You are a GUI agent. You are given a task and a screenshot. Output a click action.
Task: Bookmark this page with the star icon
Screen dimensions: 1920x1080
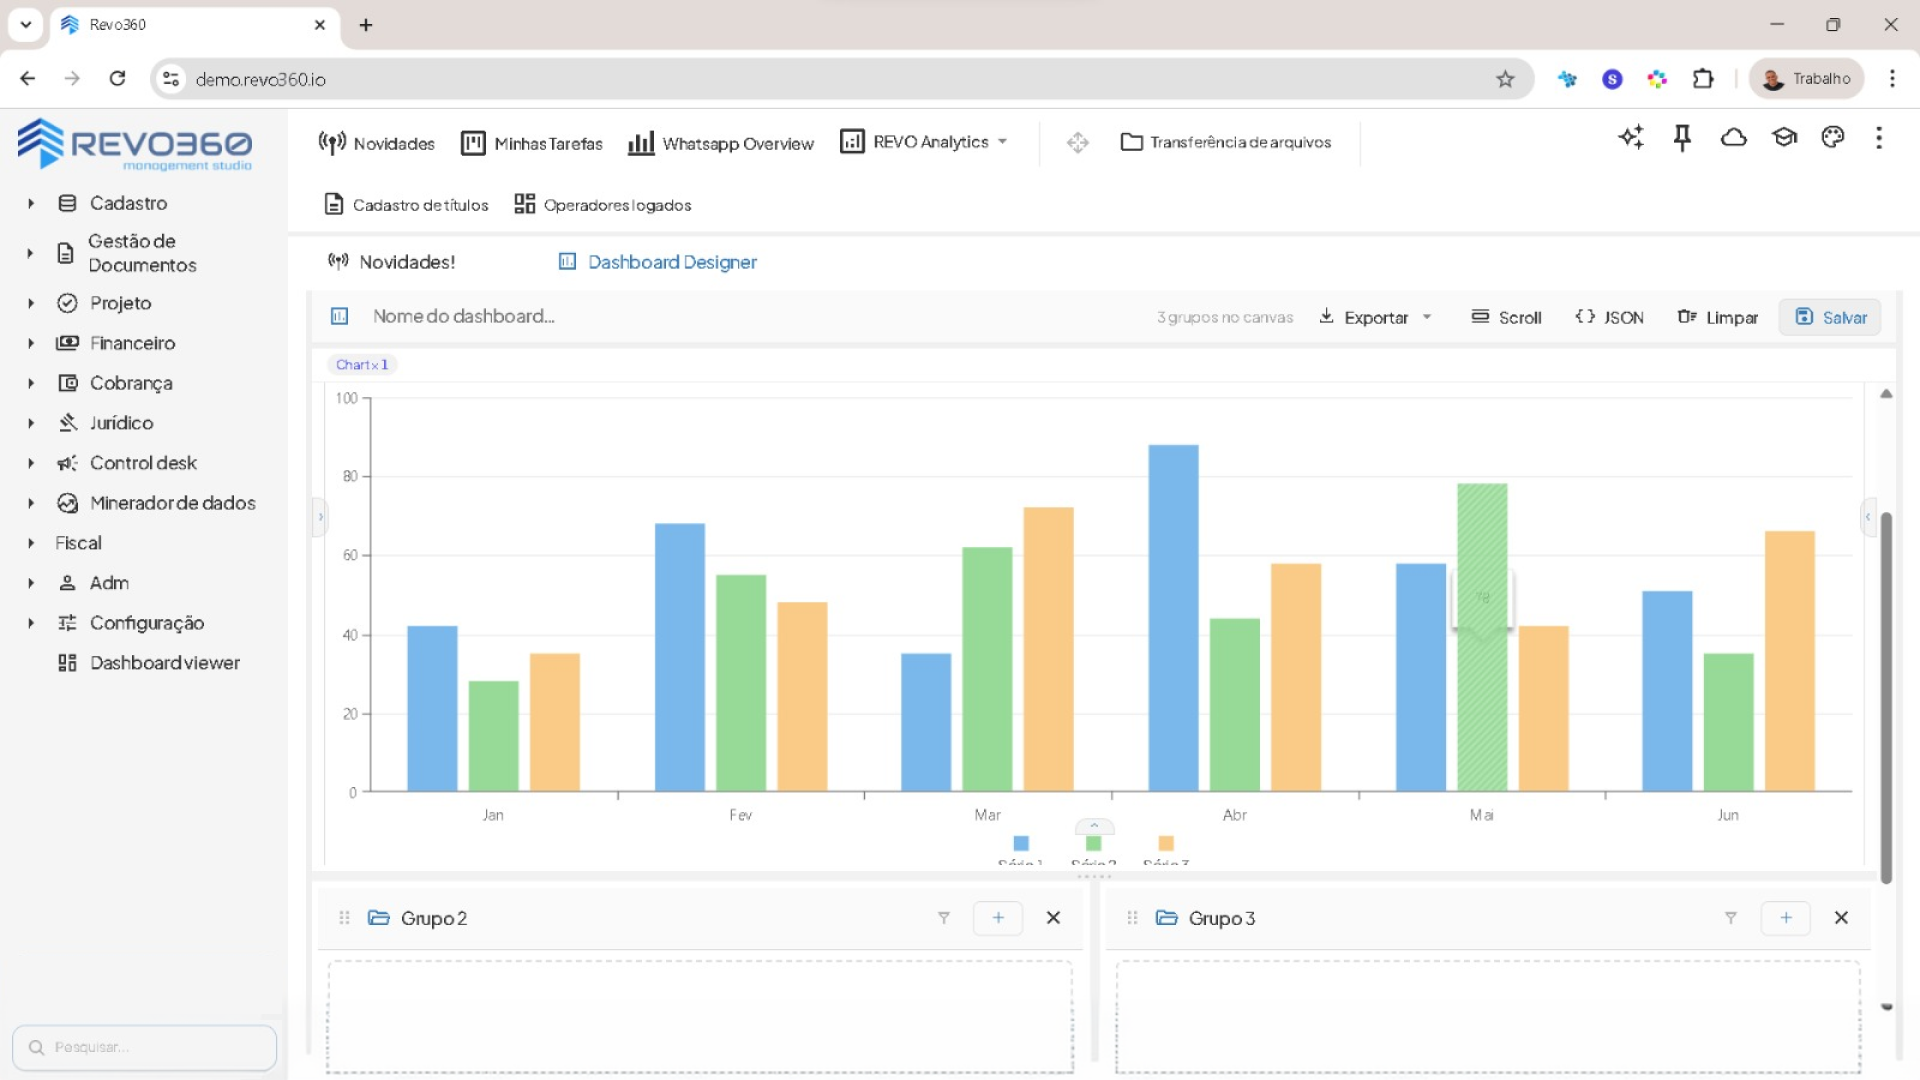coord(1505,79)
